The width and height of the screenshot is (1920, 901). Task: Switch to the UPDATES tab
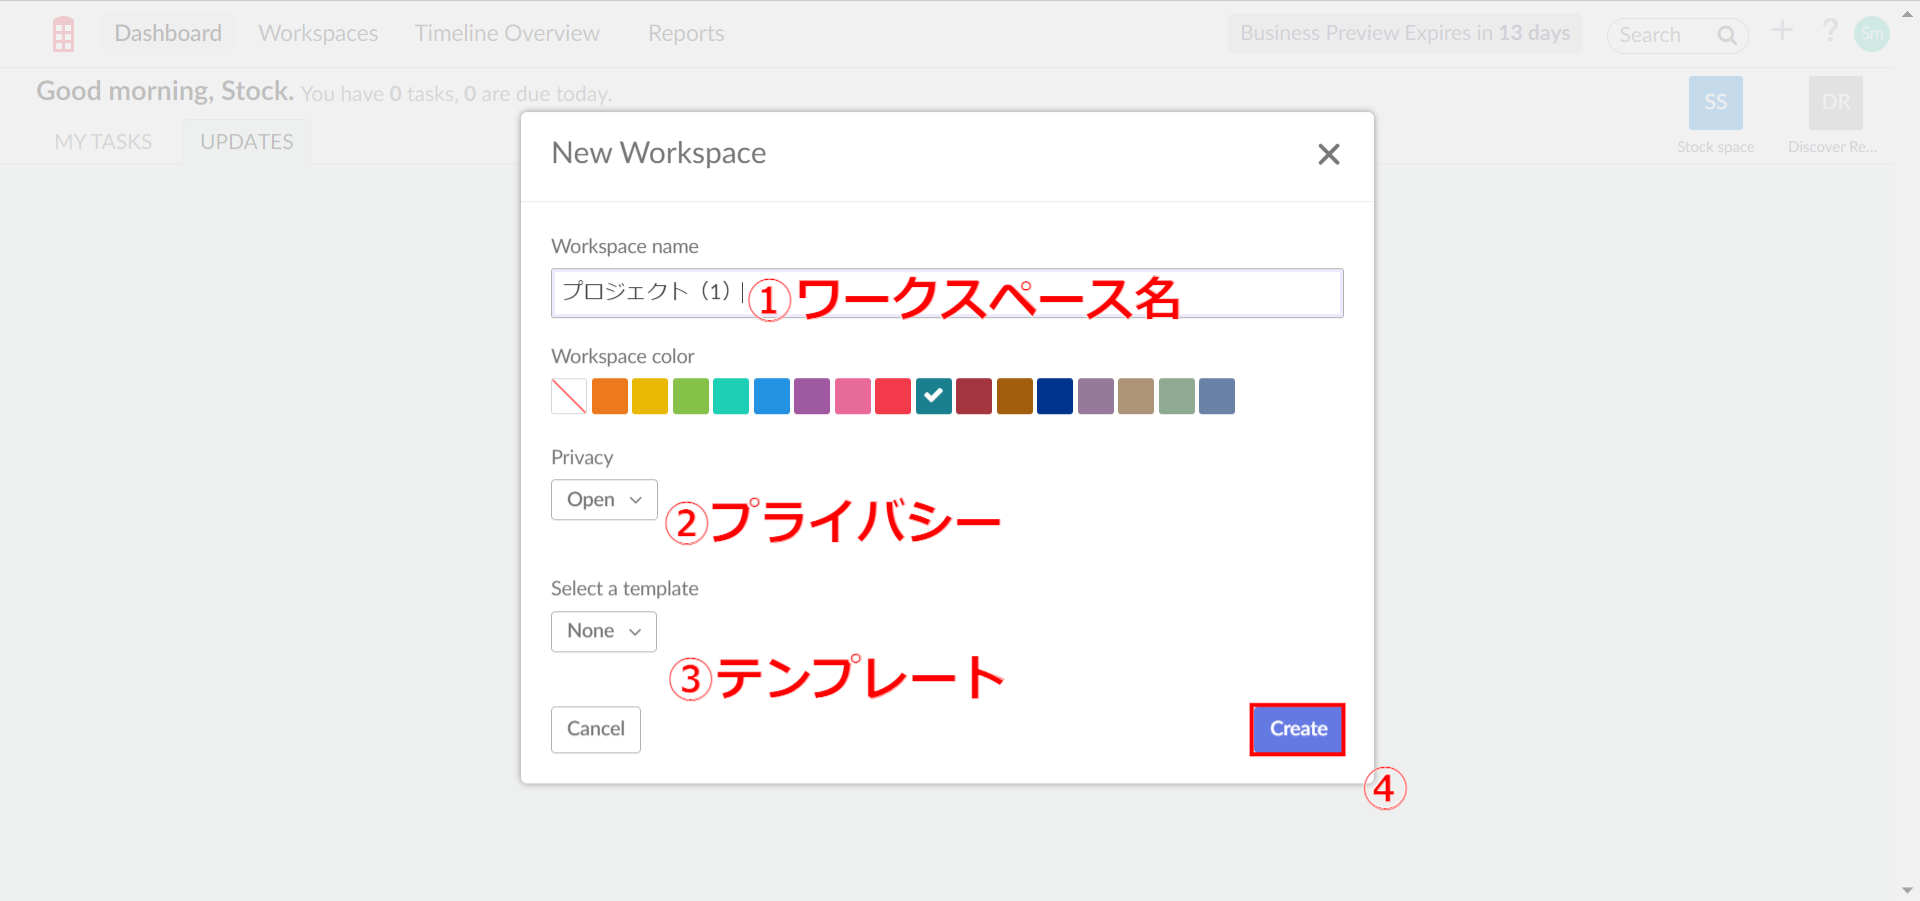tap(247, 142)
